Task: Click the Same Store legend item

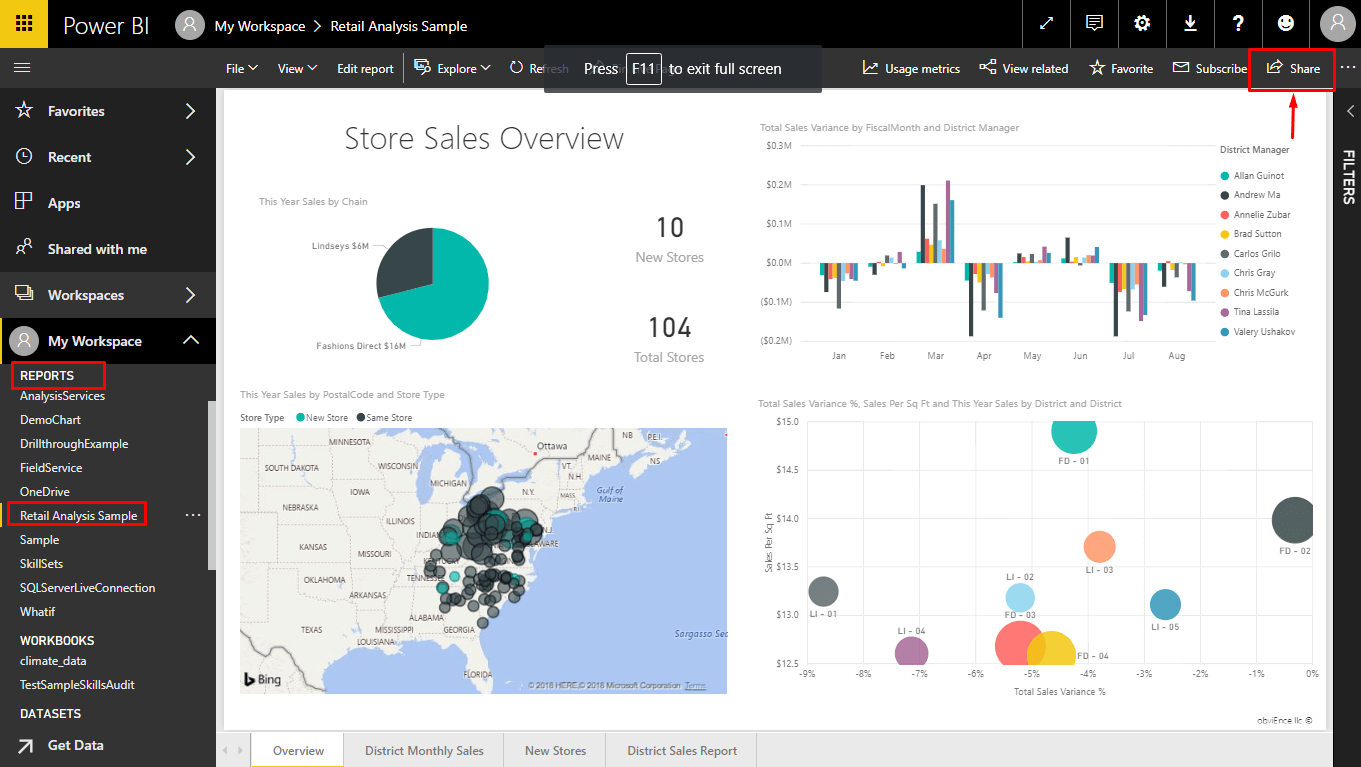Action: pos(384,418)
